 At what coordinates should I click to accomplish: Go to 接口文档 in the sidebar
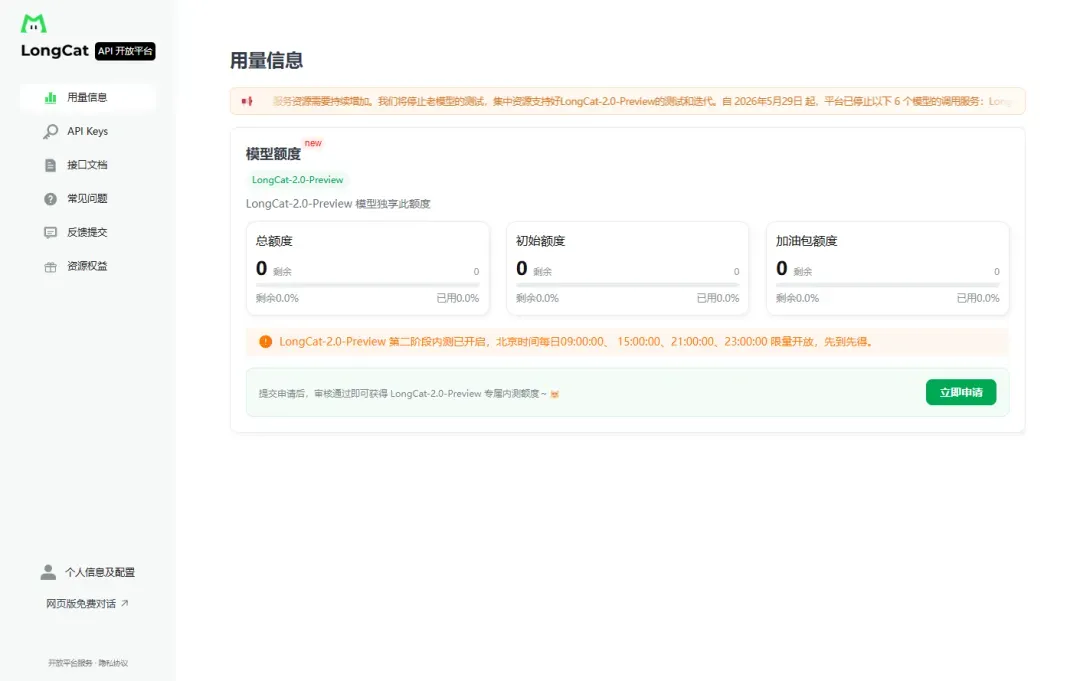point(87,165)
